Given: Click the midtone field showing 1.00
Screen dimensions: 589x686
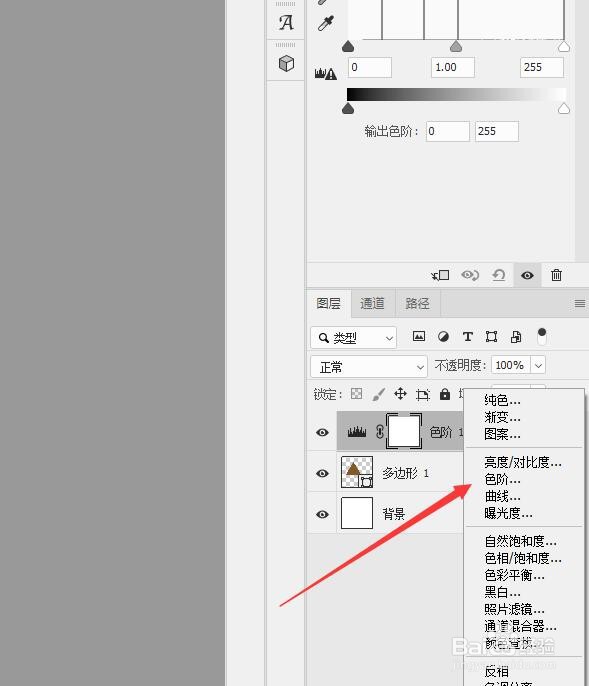Looking at the screenshot, I should click(453, 67).
